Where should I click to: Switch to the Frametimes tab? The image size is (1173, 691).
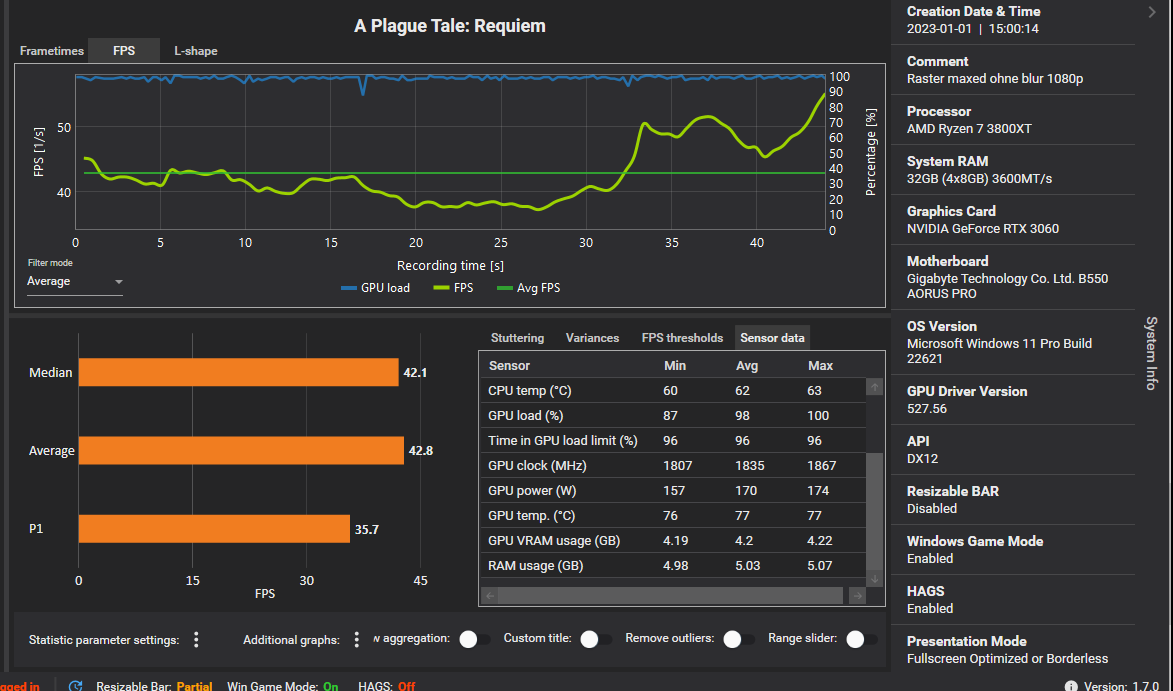click(52, 51)
